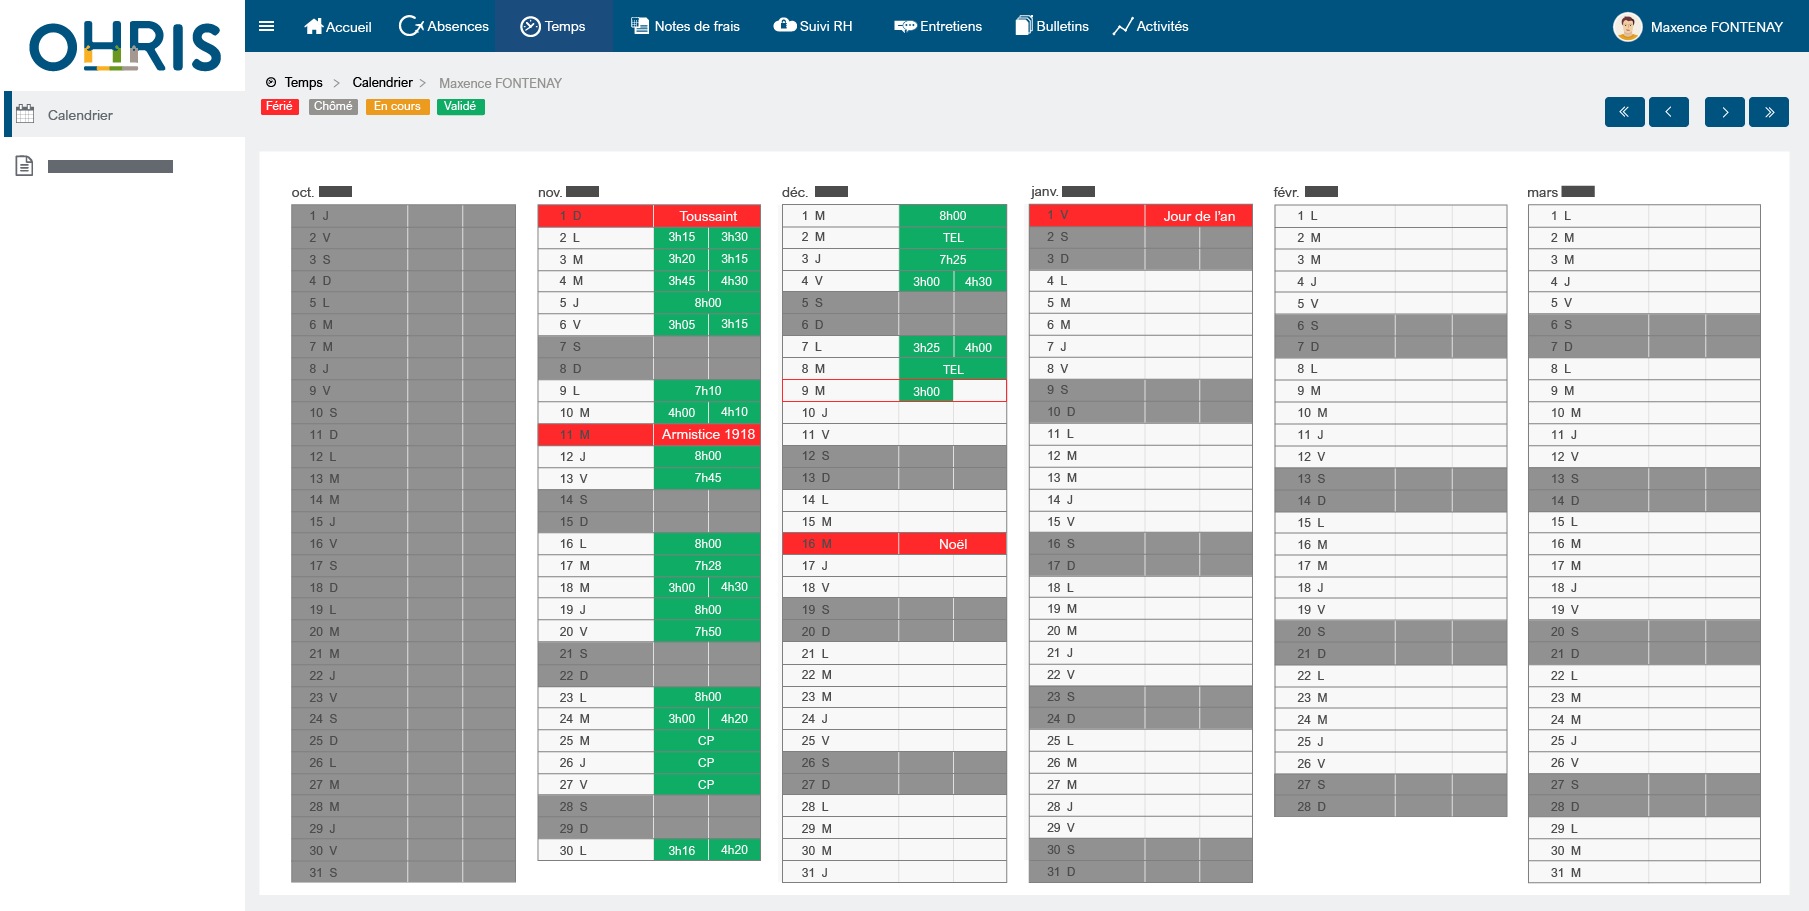Click the green Validé legend badge
The image size is (1809, 911).
[460, 106]
